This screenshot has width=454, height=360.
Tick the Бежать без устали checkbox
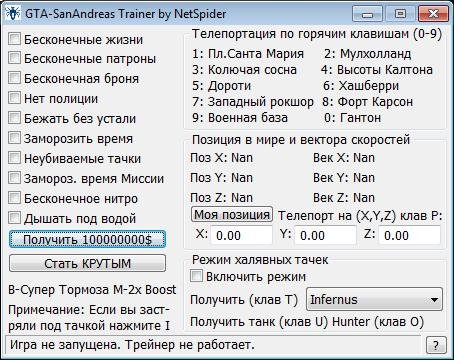pyautogui.click(x=14, y=118)
